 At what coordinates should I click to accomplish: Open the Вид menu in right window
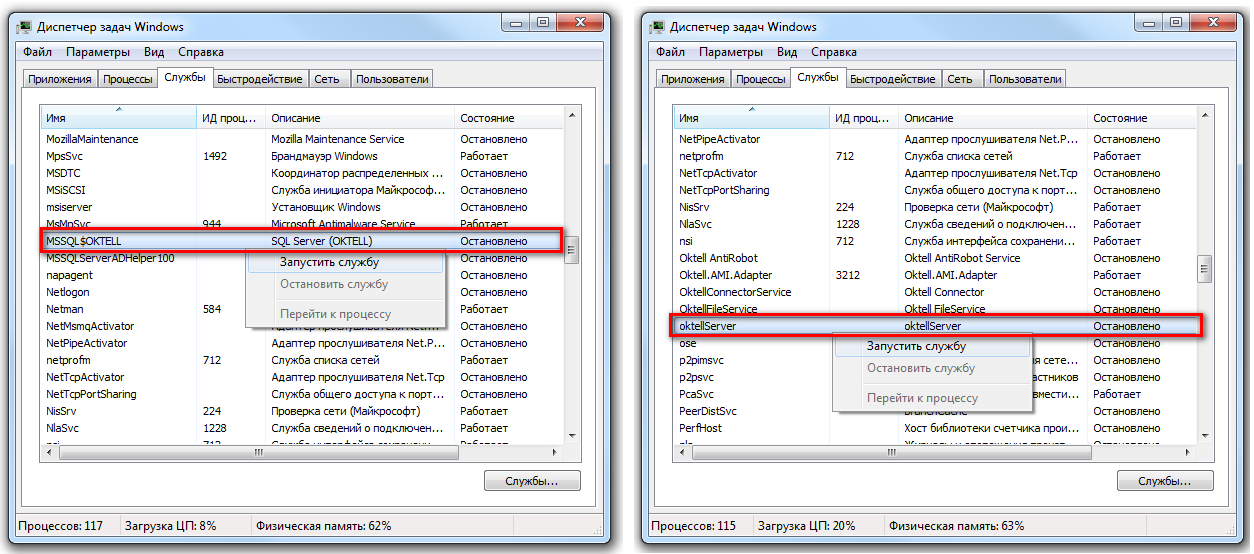point(787,52)
